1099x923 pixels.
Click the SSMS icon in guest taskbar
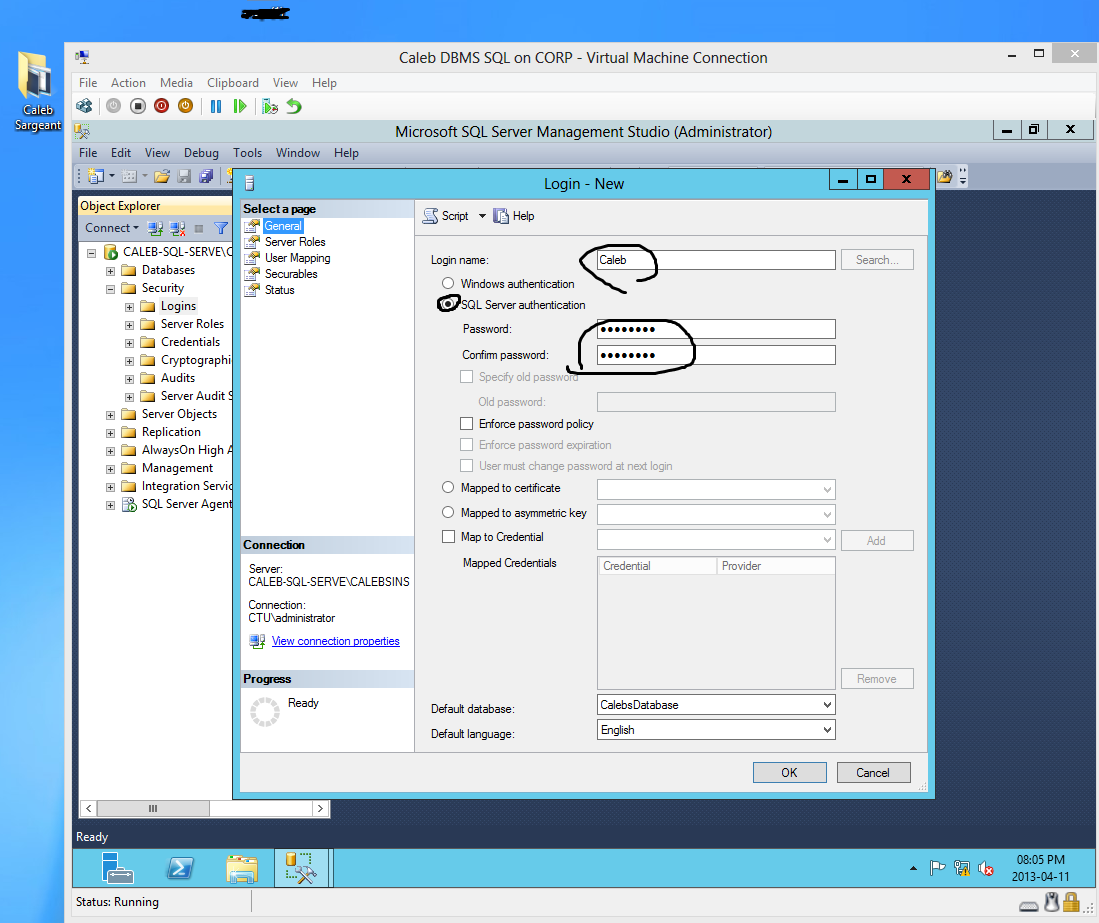point(301,868)
